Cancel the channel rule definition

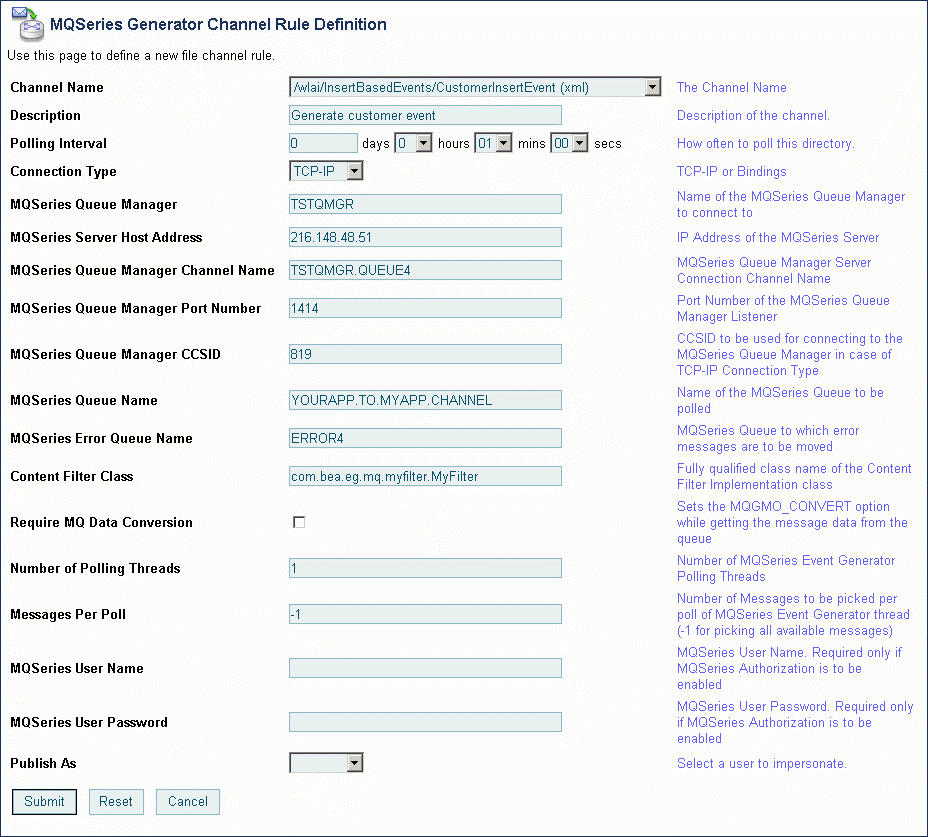(x=188, y=801)
